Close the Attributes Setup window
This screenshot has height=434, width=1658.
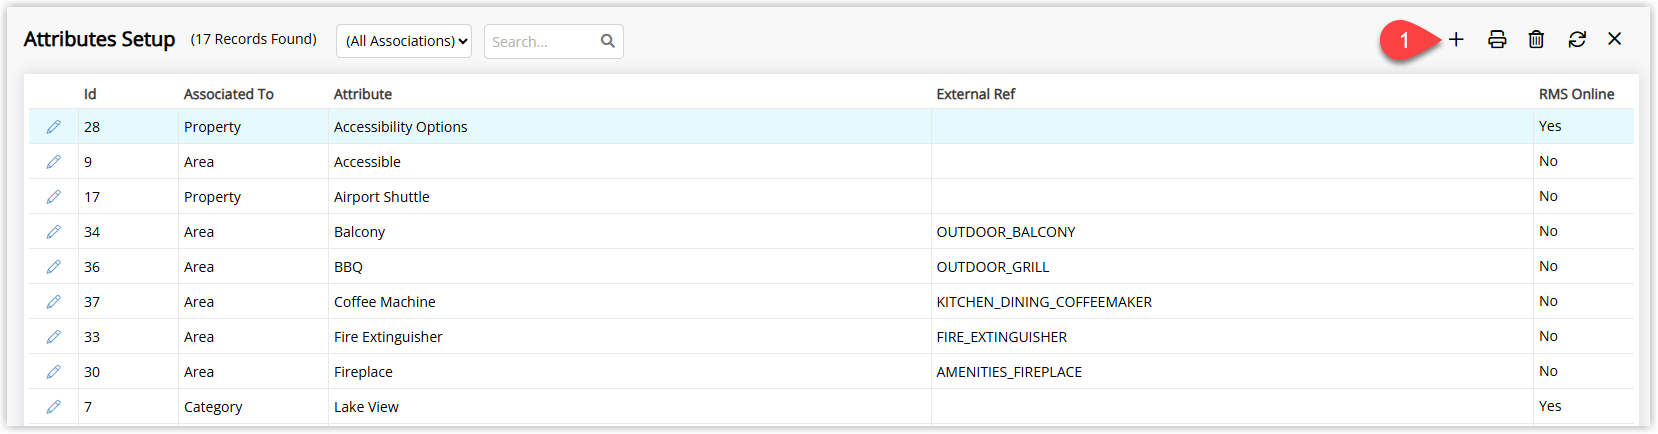point(1615,39)
